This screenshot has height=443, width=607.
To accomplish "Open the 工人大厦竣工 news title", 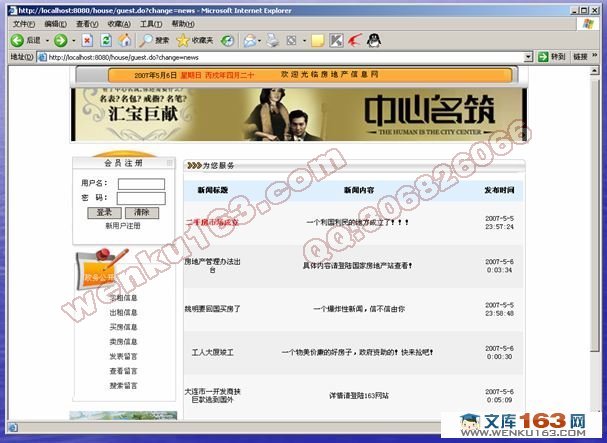I will [213, 352].
